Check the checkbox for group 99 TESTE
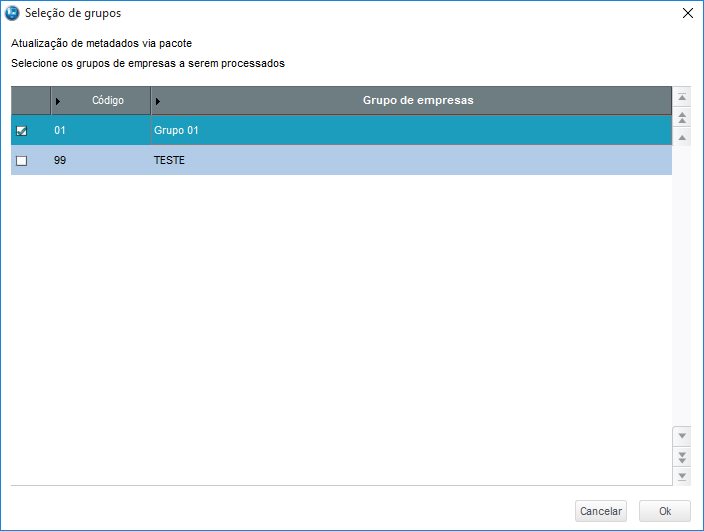Image resolution: width=704 pixels, height=531 pixels. (x=21, y=161)
